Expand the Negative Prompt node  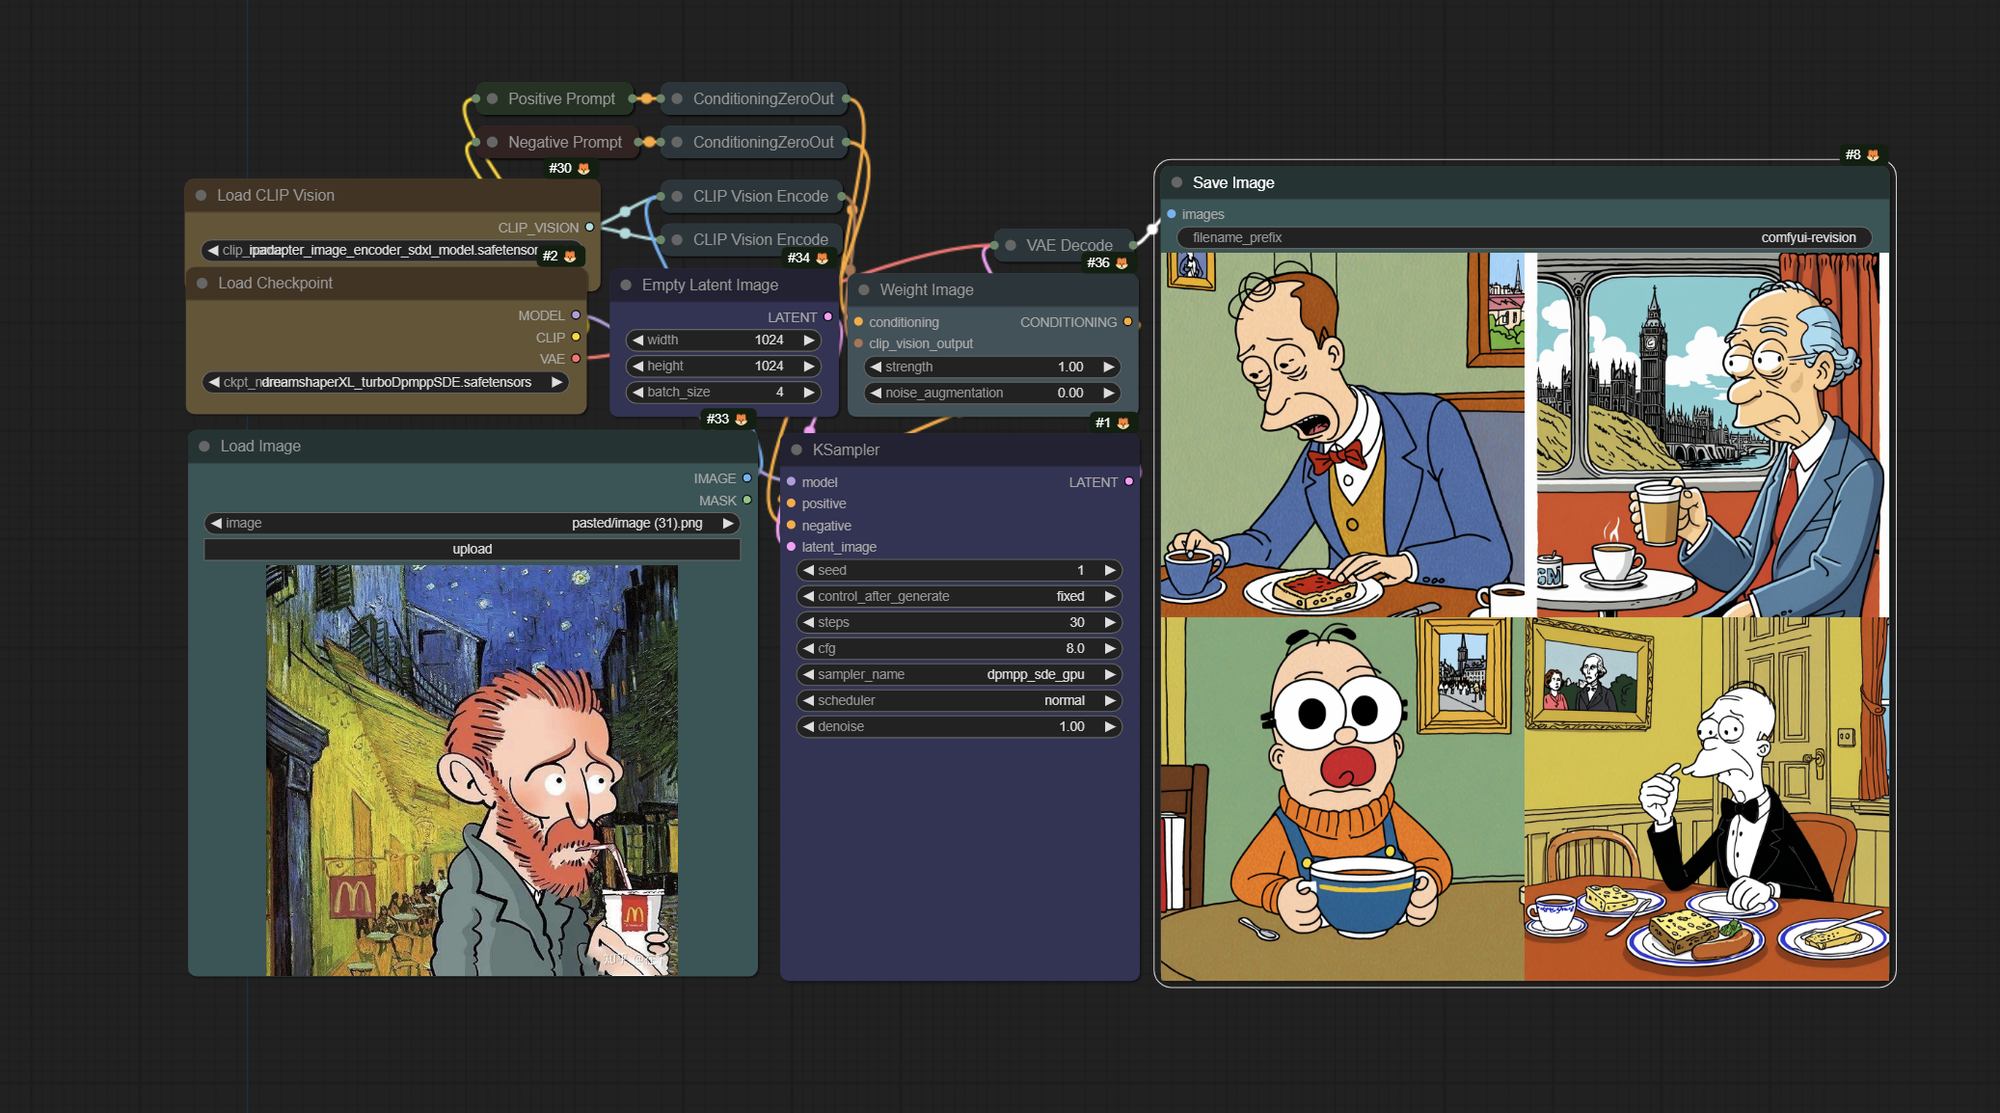[492, 142]
